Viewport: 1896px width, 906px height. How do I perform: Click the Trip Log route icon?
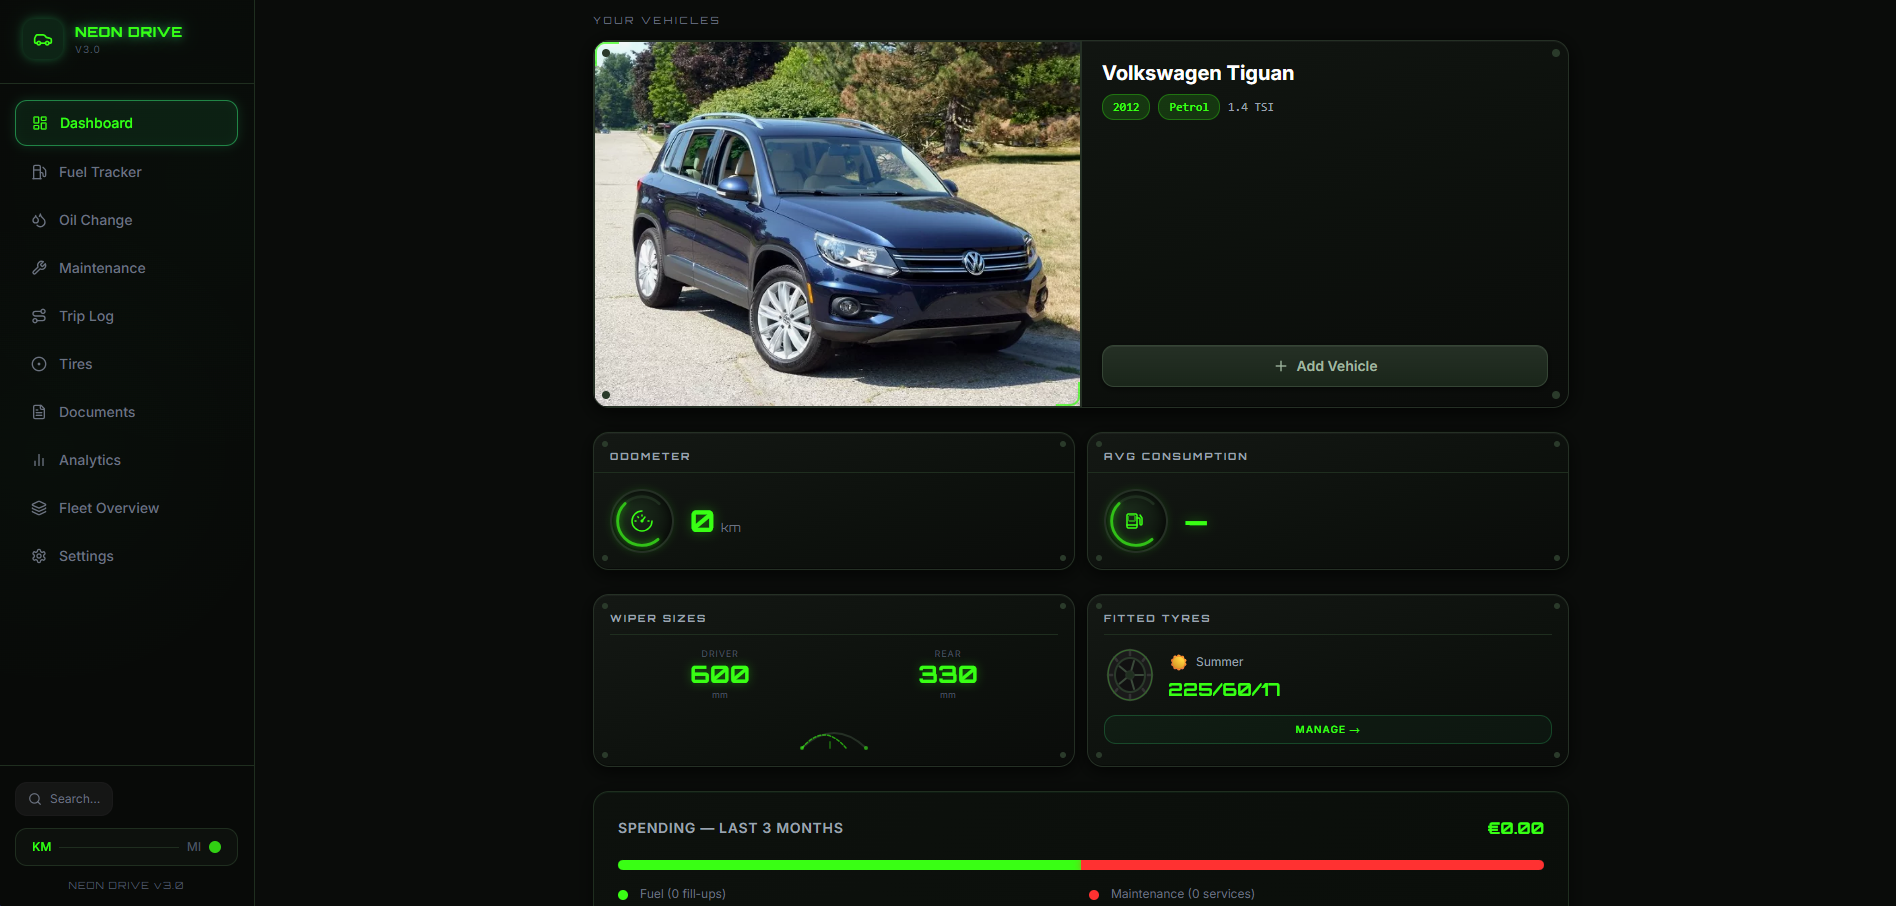point(39,316)
